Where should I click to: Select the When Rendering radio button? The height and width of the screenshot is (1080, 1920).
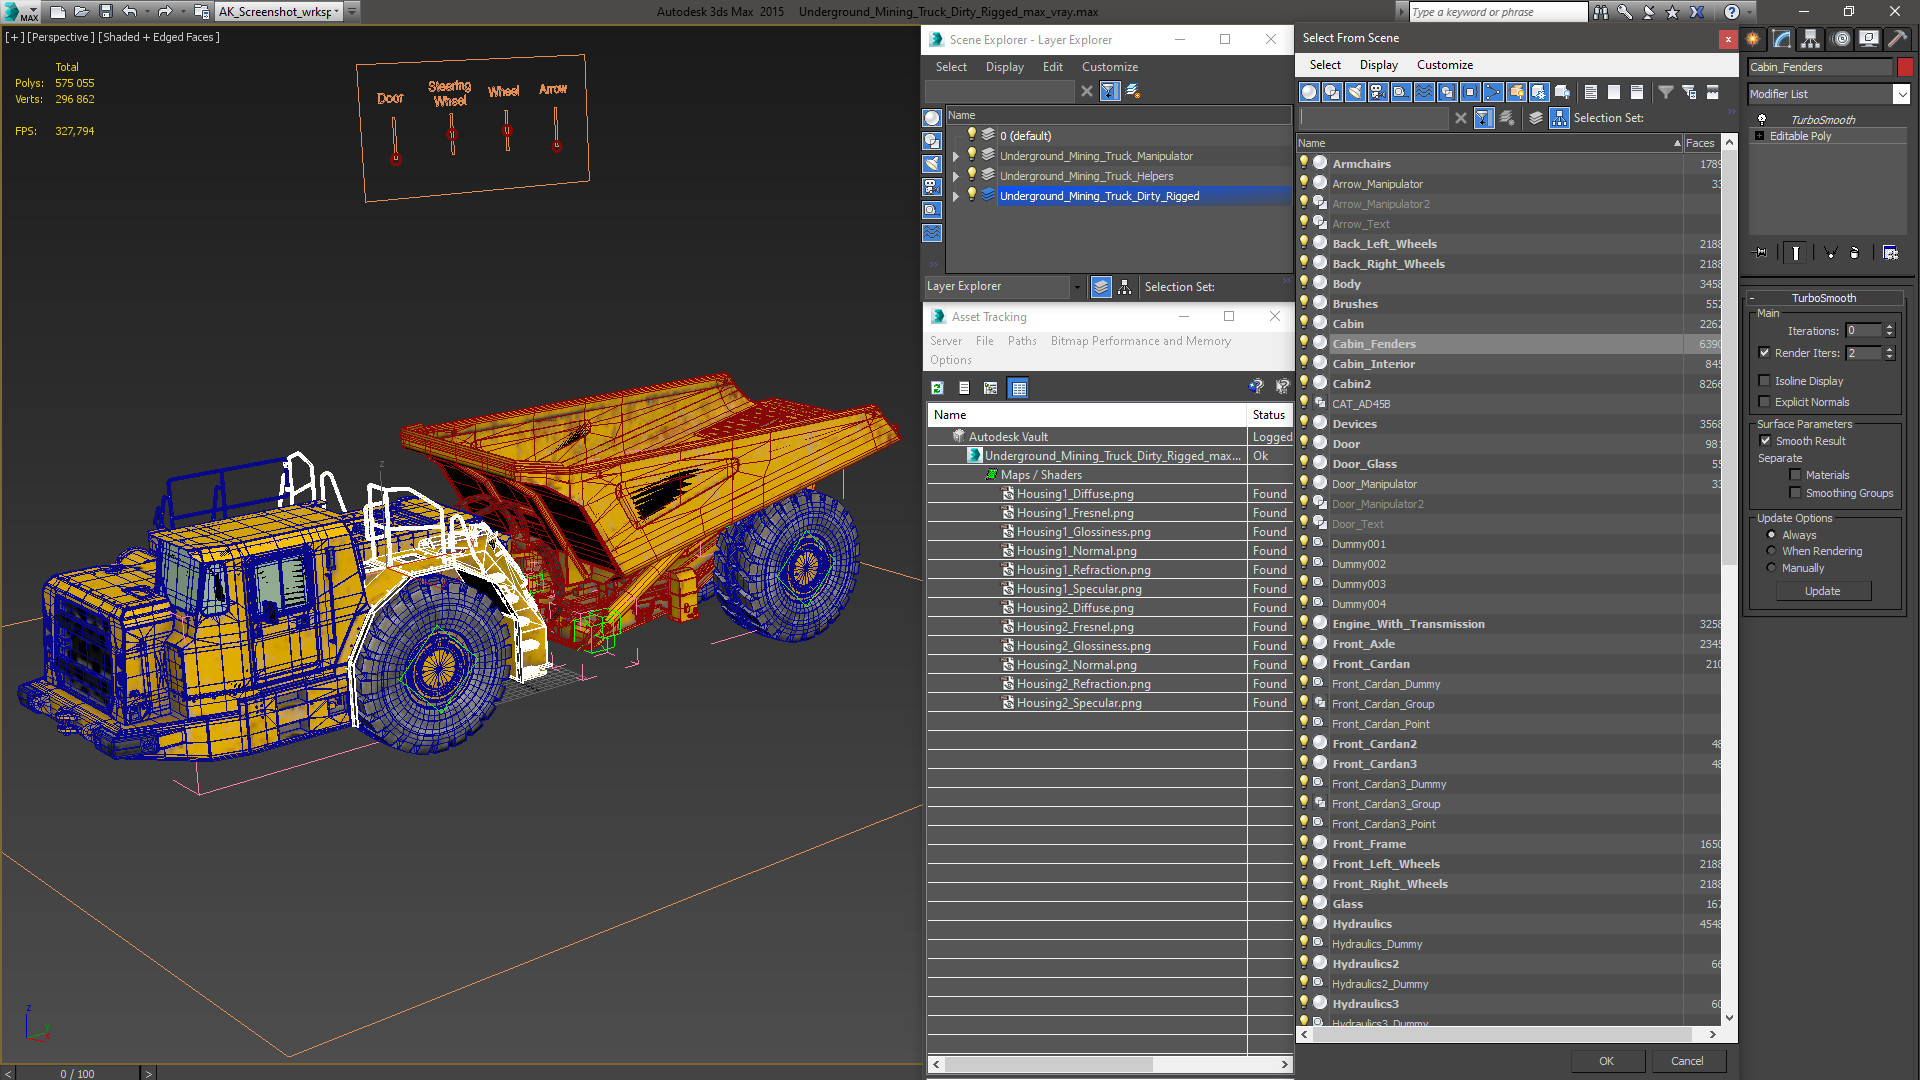(1772, 551)
